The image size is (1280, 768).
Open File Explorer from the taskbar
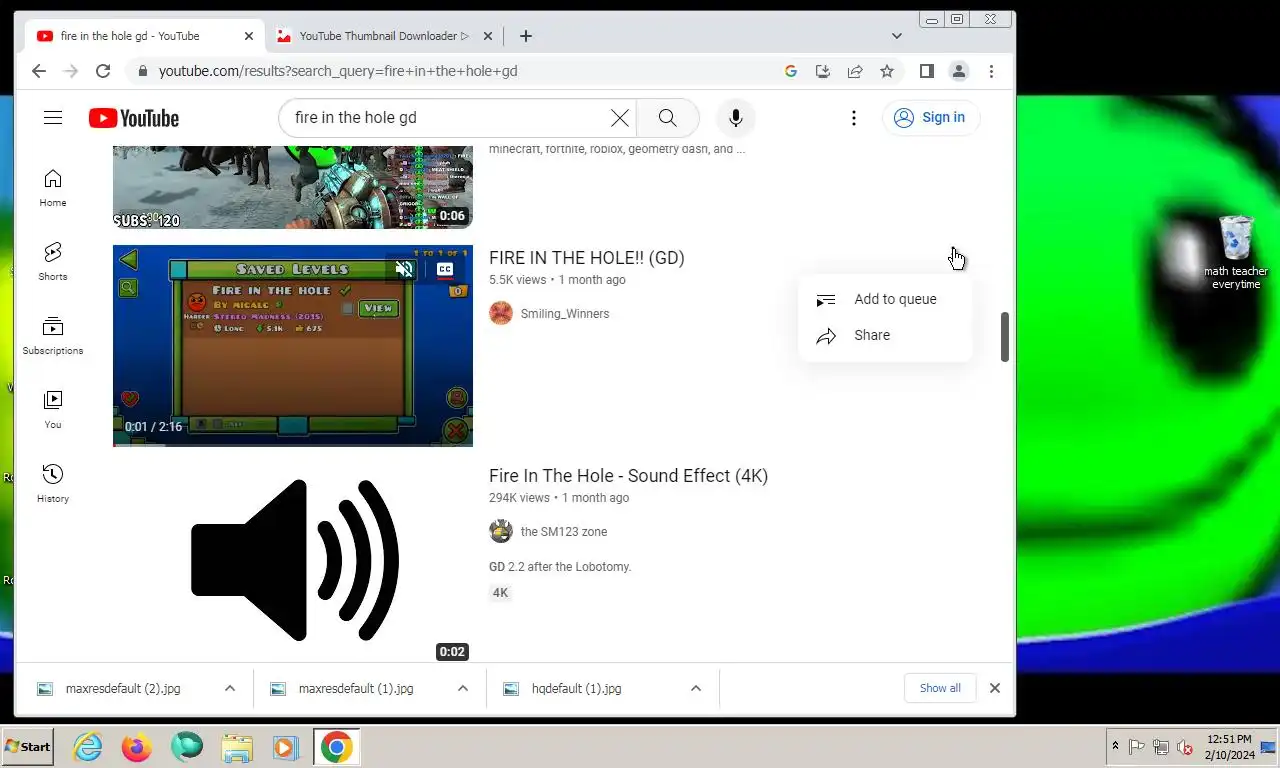(237, 747)
